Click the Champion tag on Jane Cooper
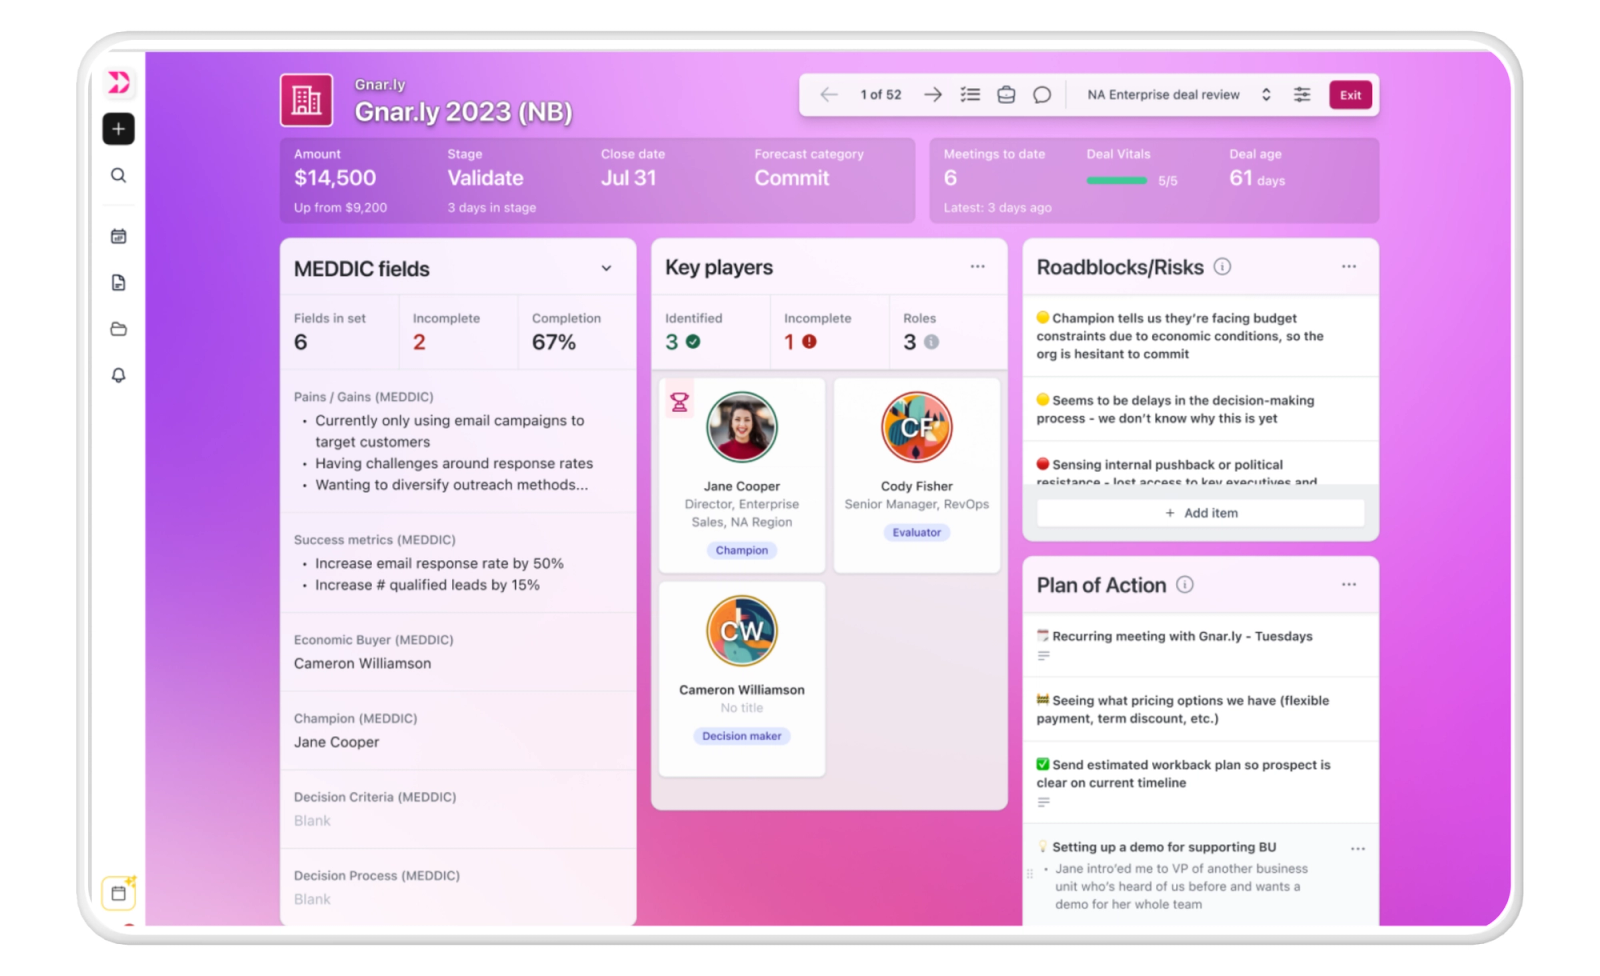The height and width of the screenshot is (976, 1600). pyautogui.click(x=742, y=550)
